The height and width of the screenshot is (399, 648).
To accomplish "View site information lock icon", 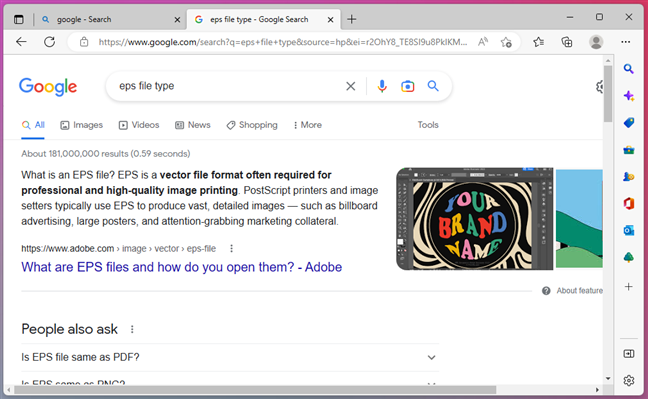I will coord(84,42).
